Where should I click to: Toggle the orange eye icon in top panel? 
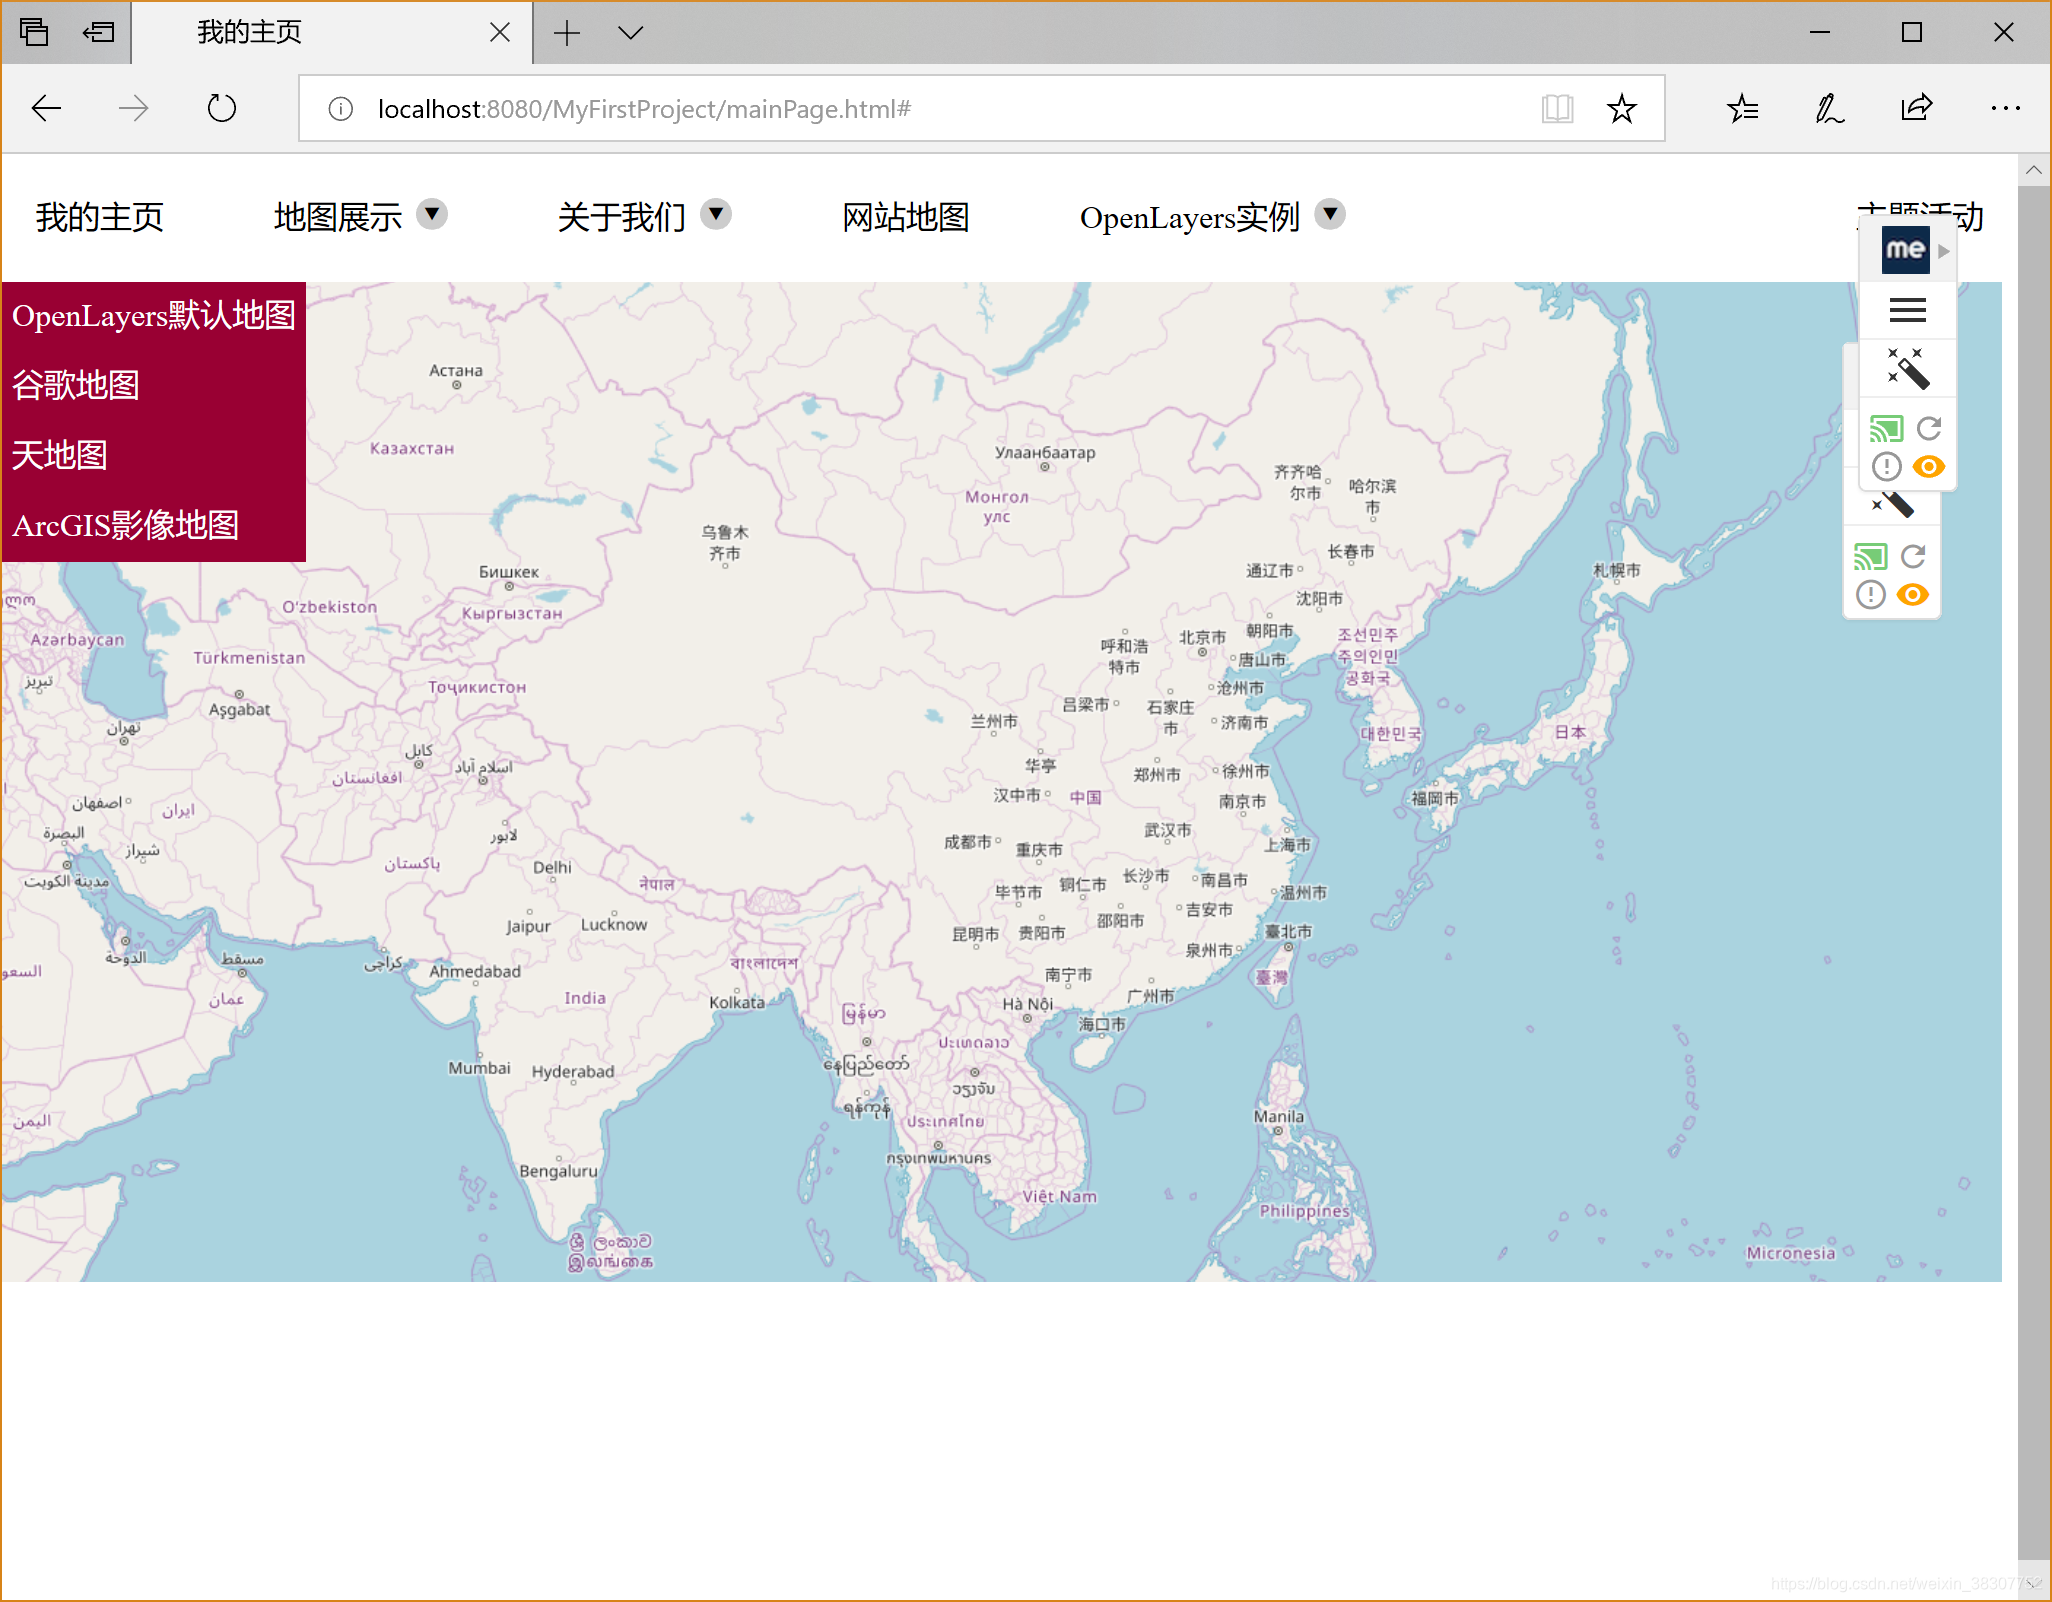(1929, 467)
